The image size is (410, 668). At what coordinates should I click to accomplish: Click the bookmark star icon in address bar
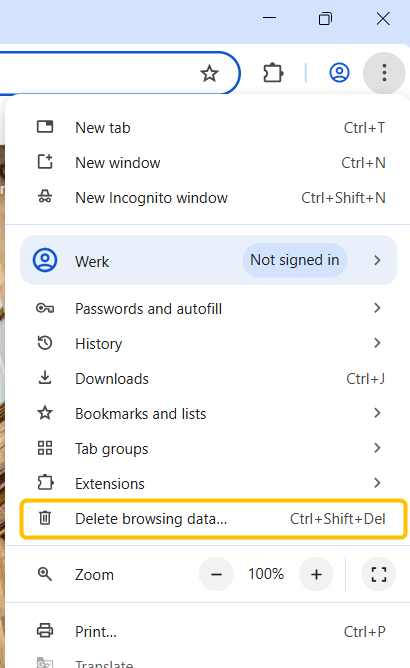click(209, 73)
